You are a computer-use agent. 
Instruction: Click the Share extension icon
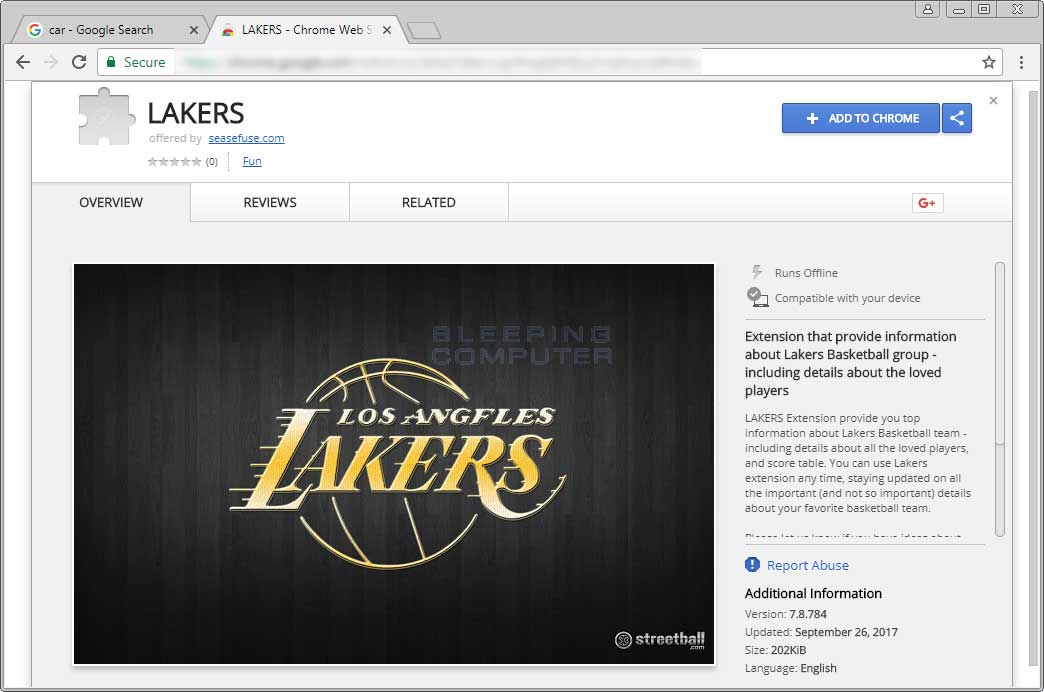click(957, 118)
